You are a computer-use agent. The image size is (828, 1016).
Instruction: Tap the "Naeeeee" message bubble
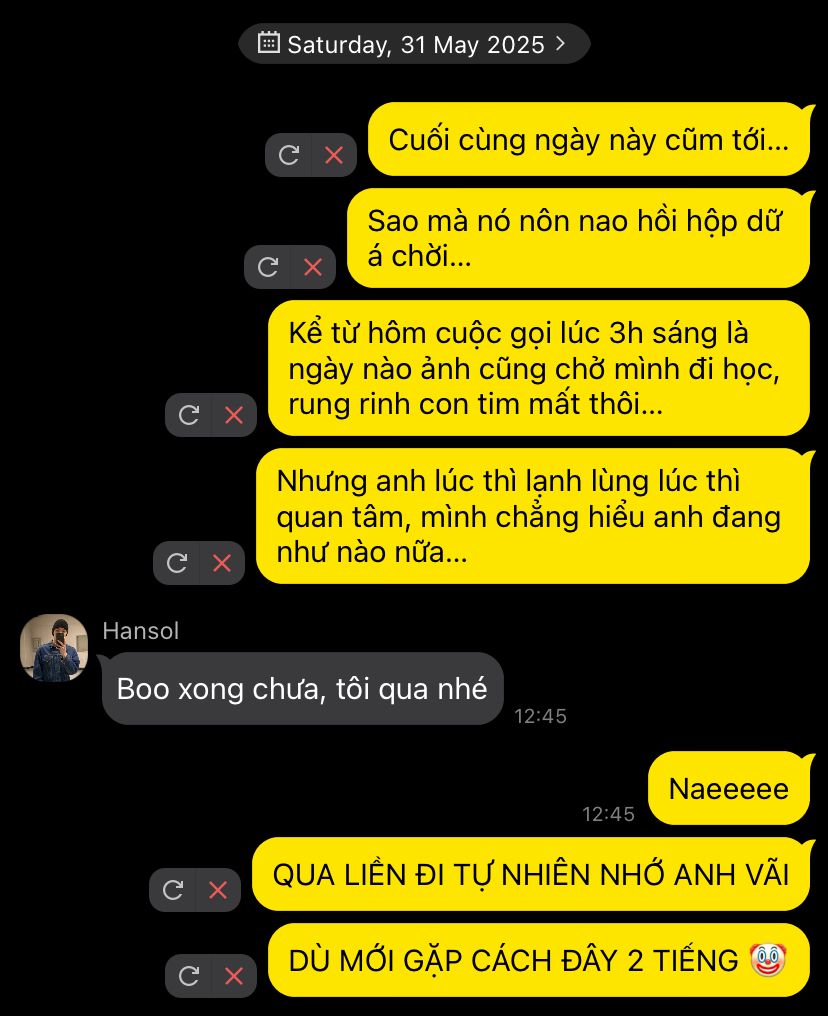coord(729,788)
